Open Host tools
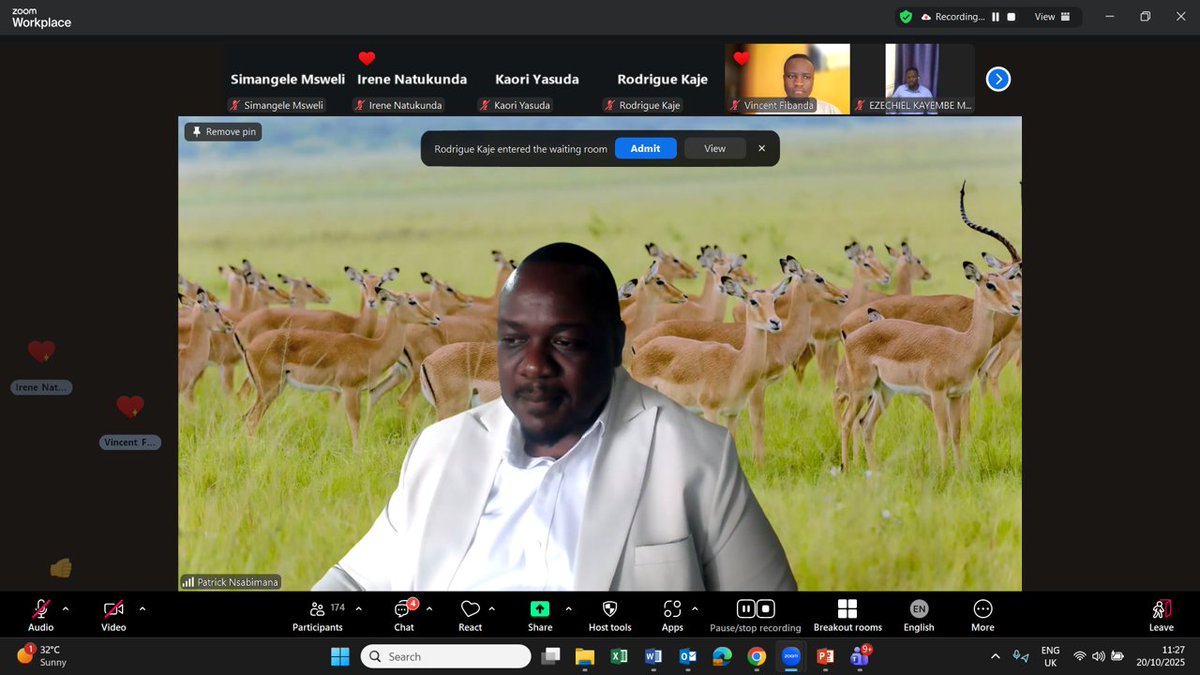 point(609,610)
